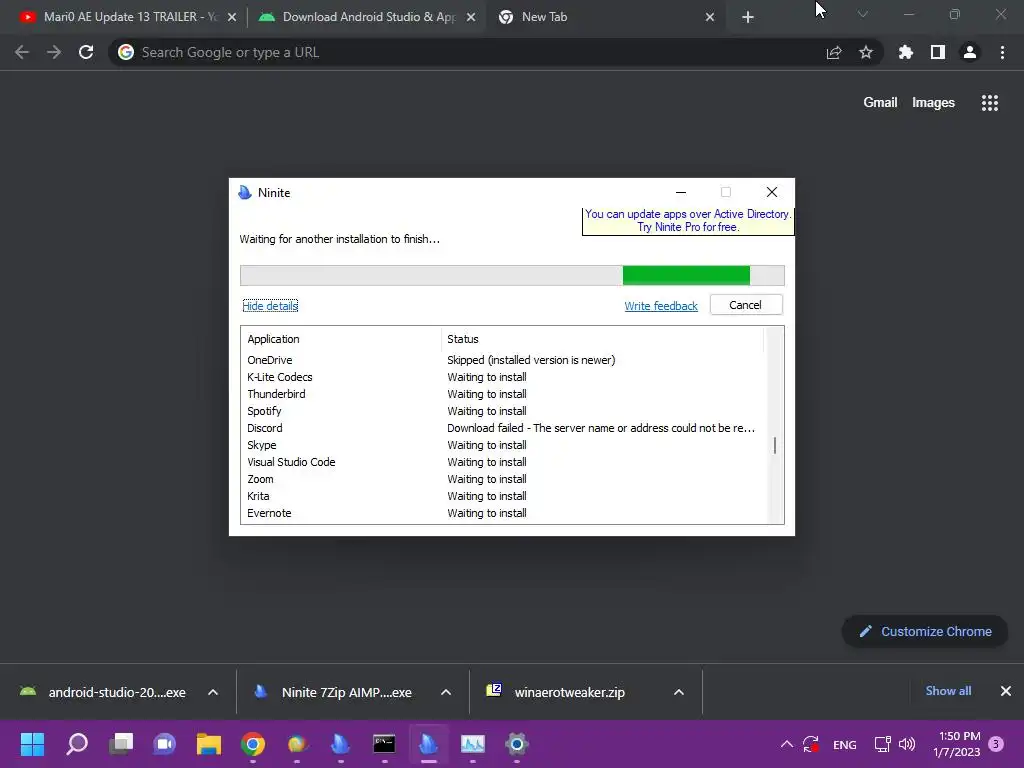This screenshot has height=768, width=1024.
Task: Select the Krita row
Action: (503, 496)
